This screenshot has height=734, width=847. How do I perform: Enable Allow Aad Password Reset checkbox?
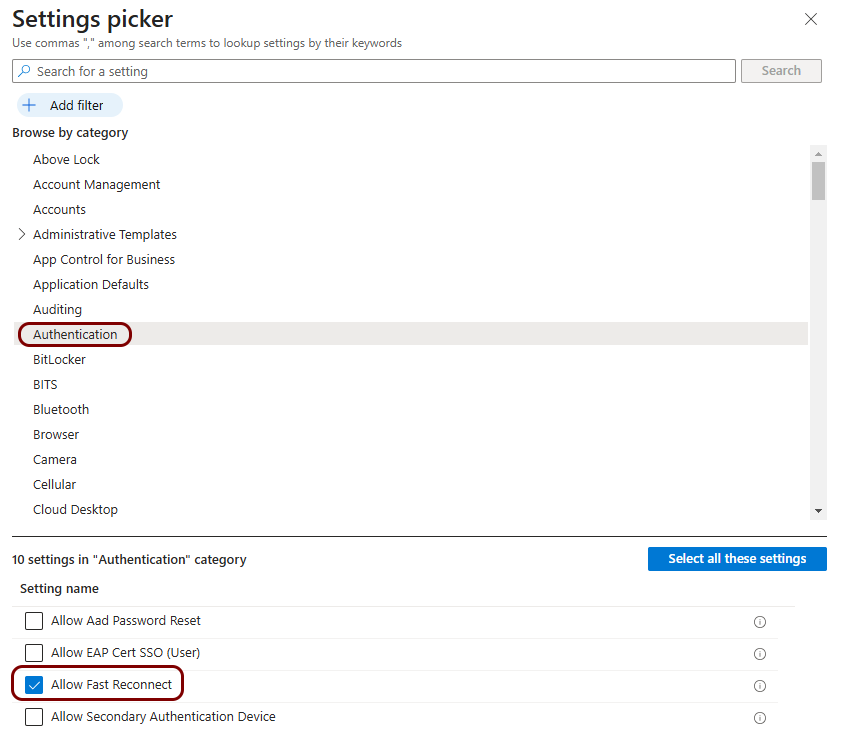pos(34,621)
